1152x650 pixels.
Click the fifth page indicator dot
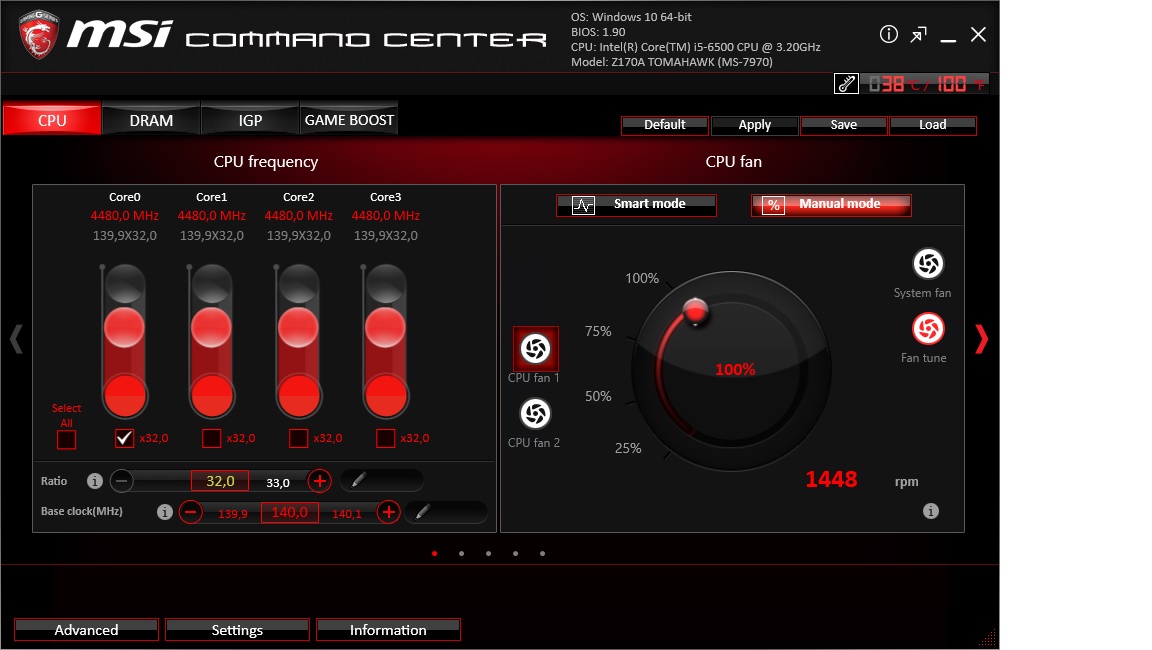point(542,553)
